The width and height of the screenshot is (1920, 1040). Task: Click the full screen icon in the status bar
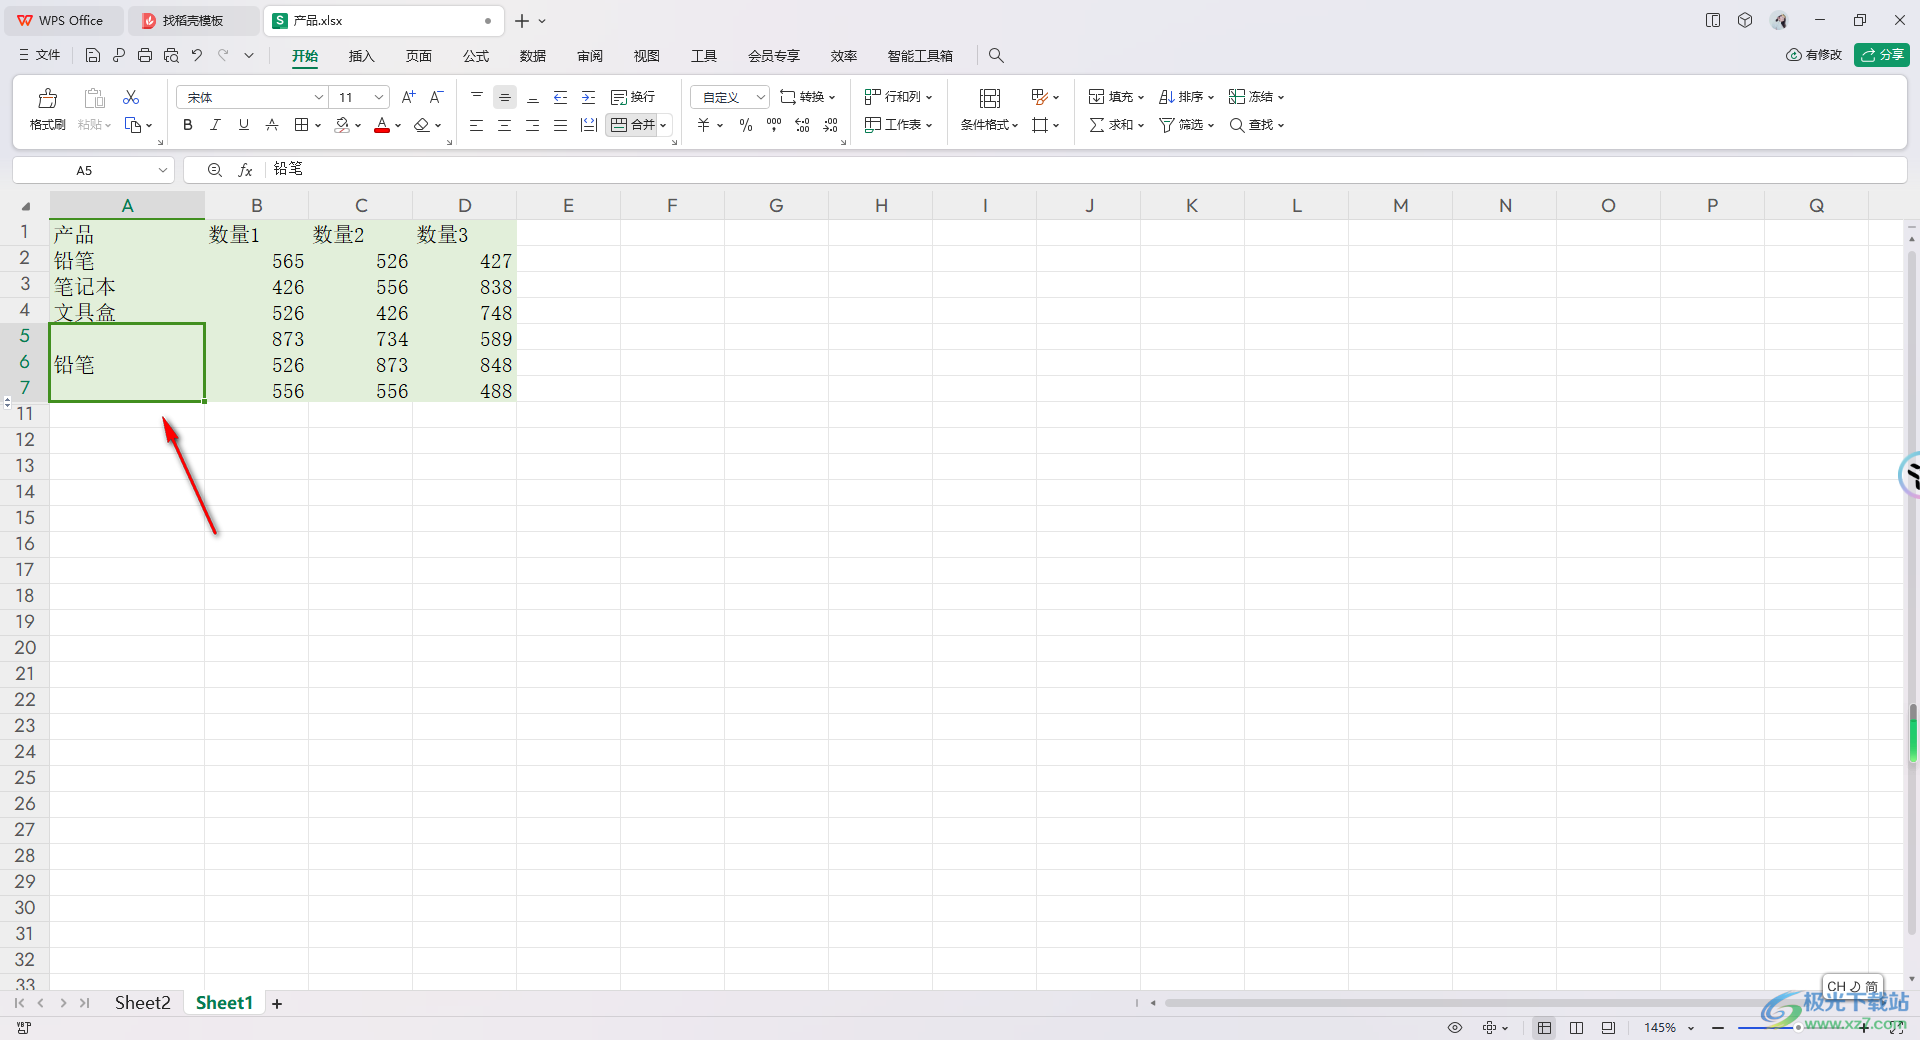click(x=1896, y=1028)
